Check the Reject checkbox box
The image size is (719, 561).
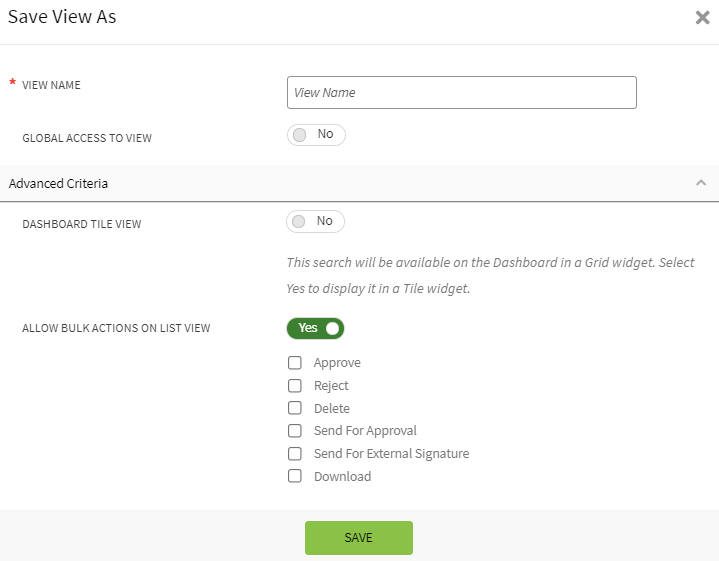295,386
